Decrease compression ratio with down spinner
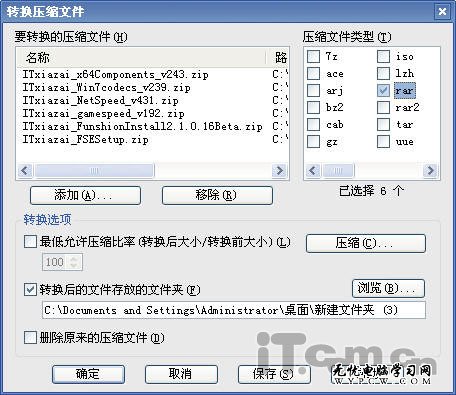 75,266
